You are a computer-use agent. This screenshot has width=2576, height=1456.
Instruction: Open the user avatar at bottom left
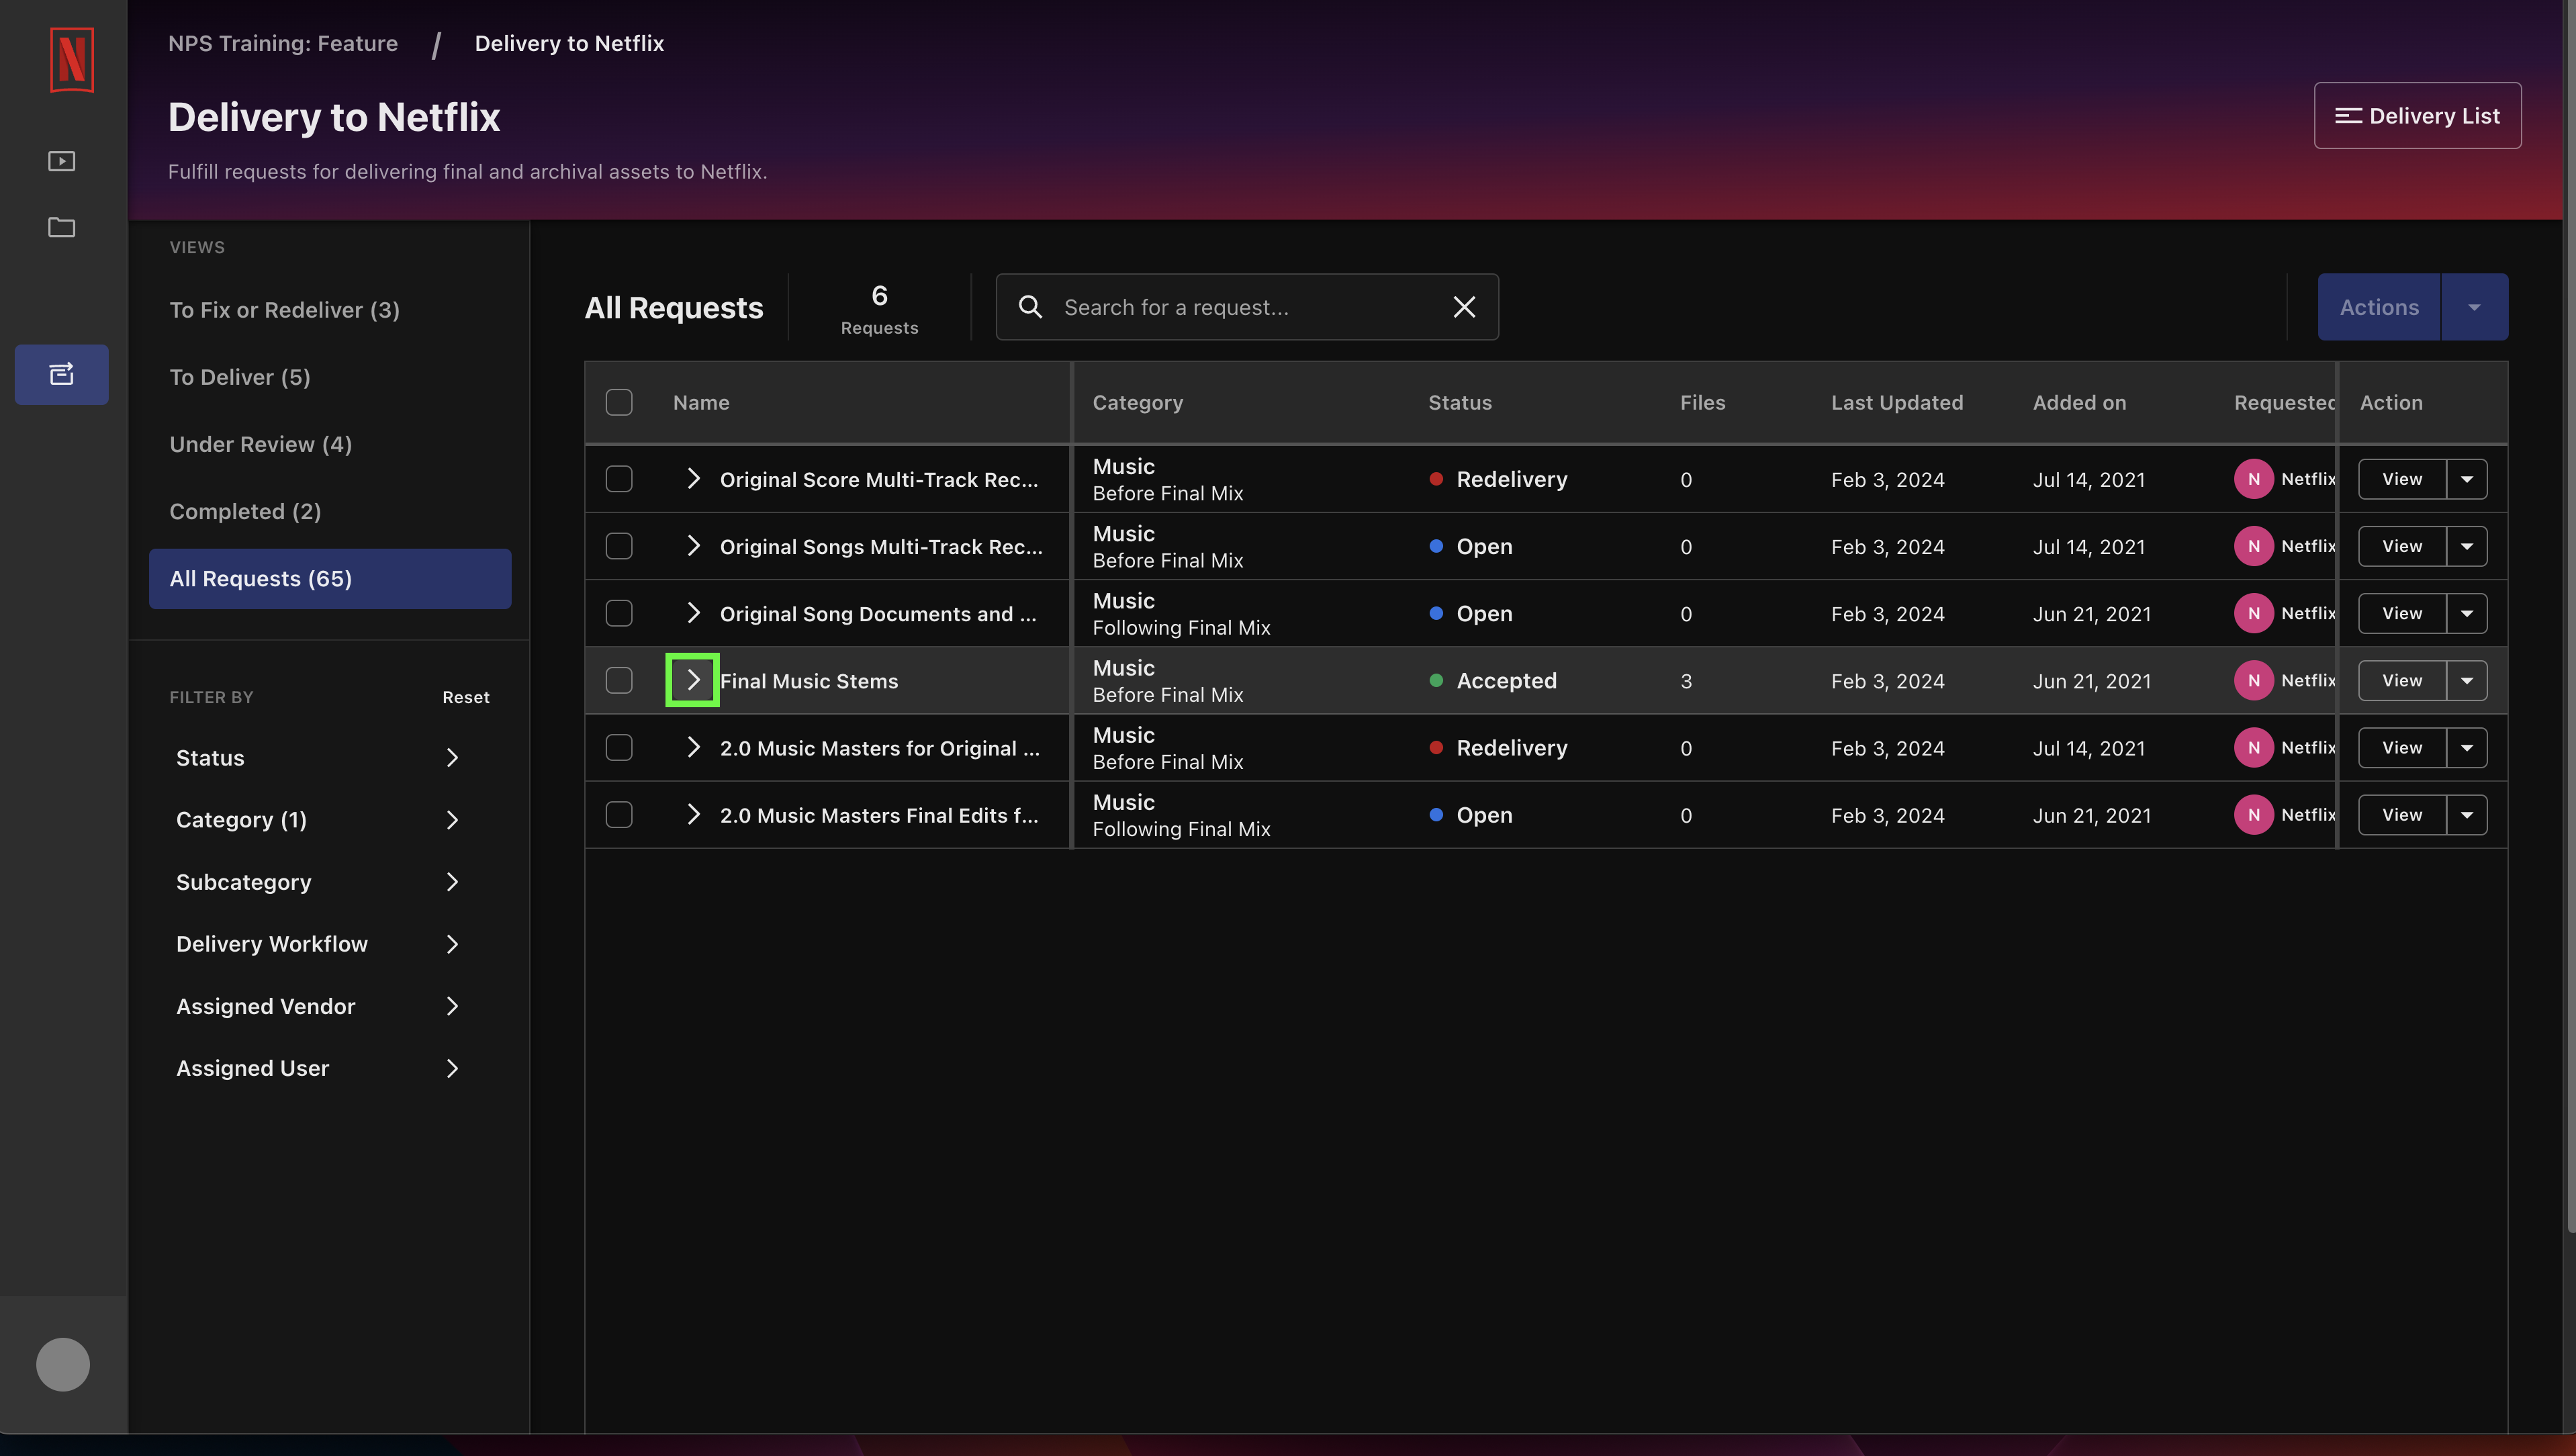tap(63, 1364)
